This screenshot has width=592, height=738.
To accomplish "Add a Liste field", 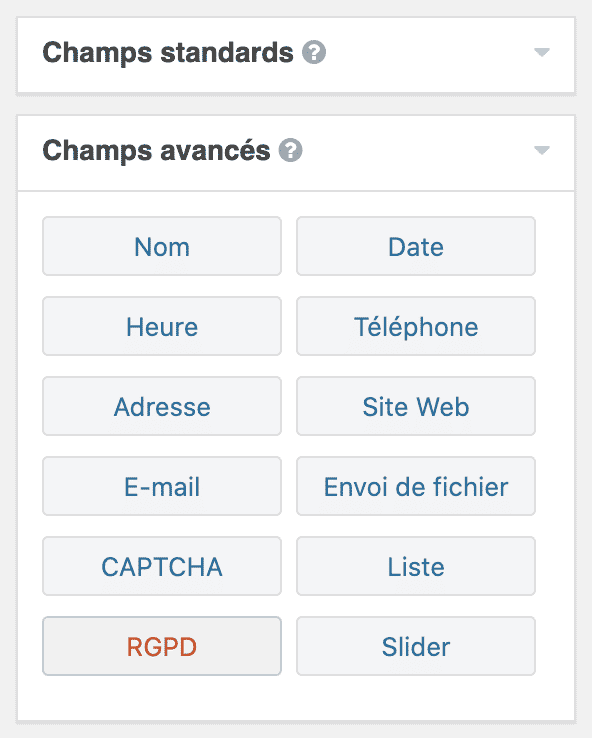I will [416, 566].
